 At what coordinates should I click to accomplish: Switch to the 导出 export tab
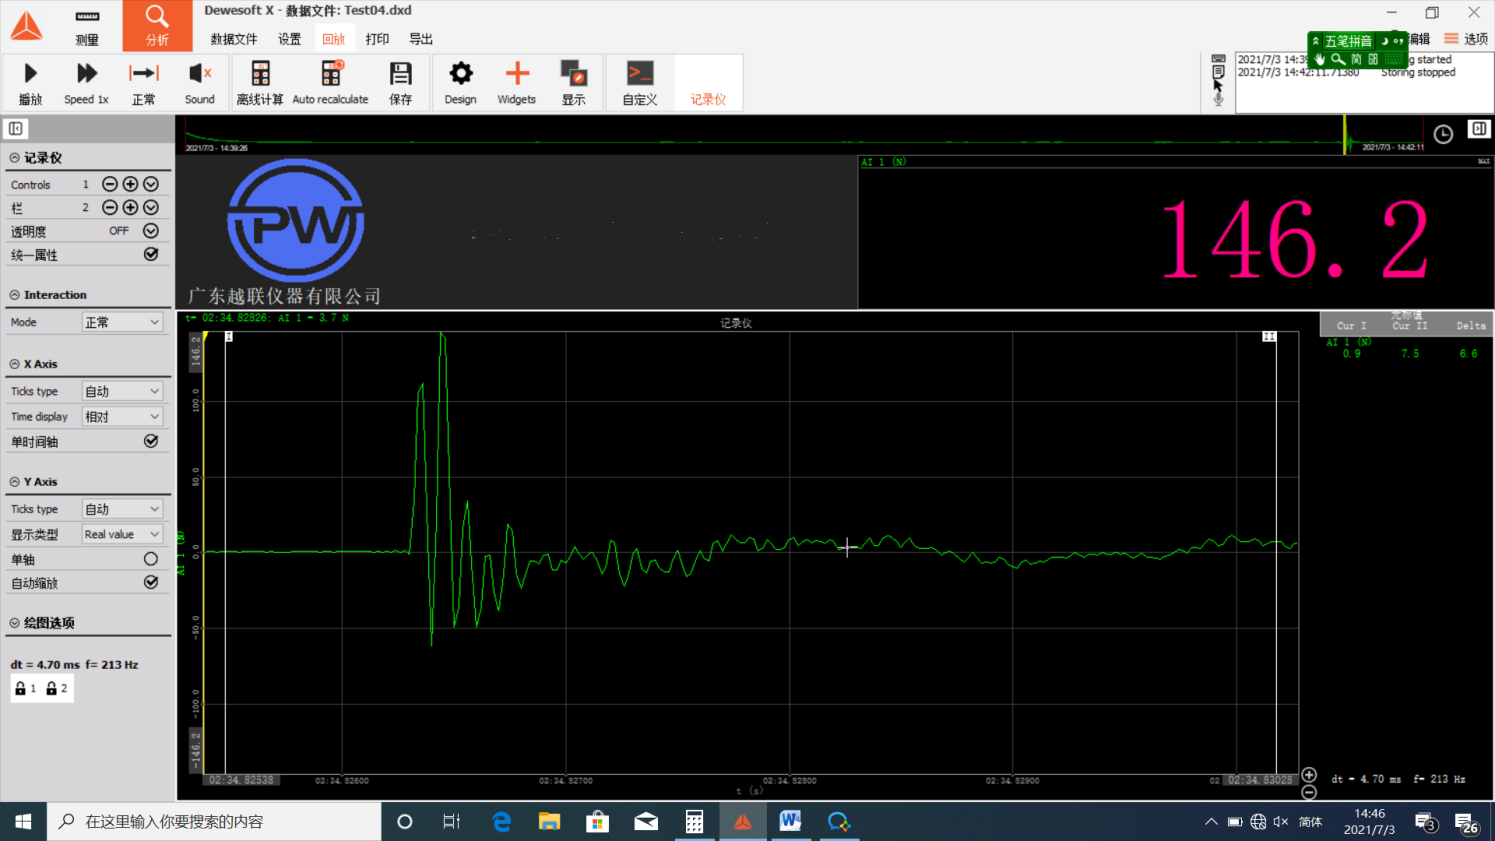click(x=421, y=39)
